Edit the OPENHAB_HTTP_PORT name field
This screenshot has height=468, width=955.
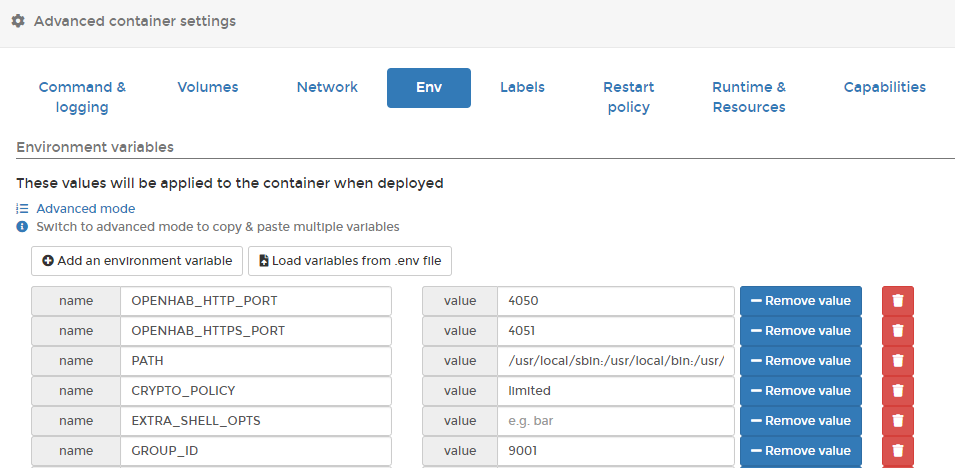click(256, 301)
